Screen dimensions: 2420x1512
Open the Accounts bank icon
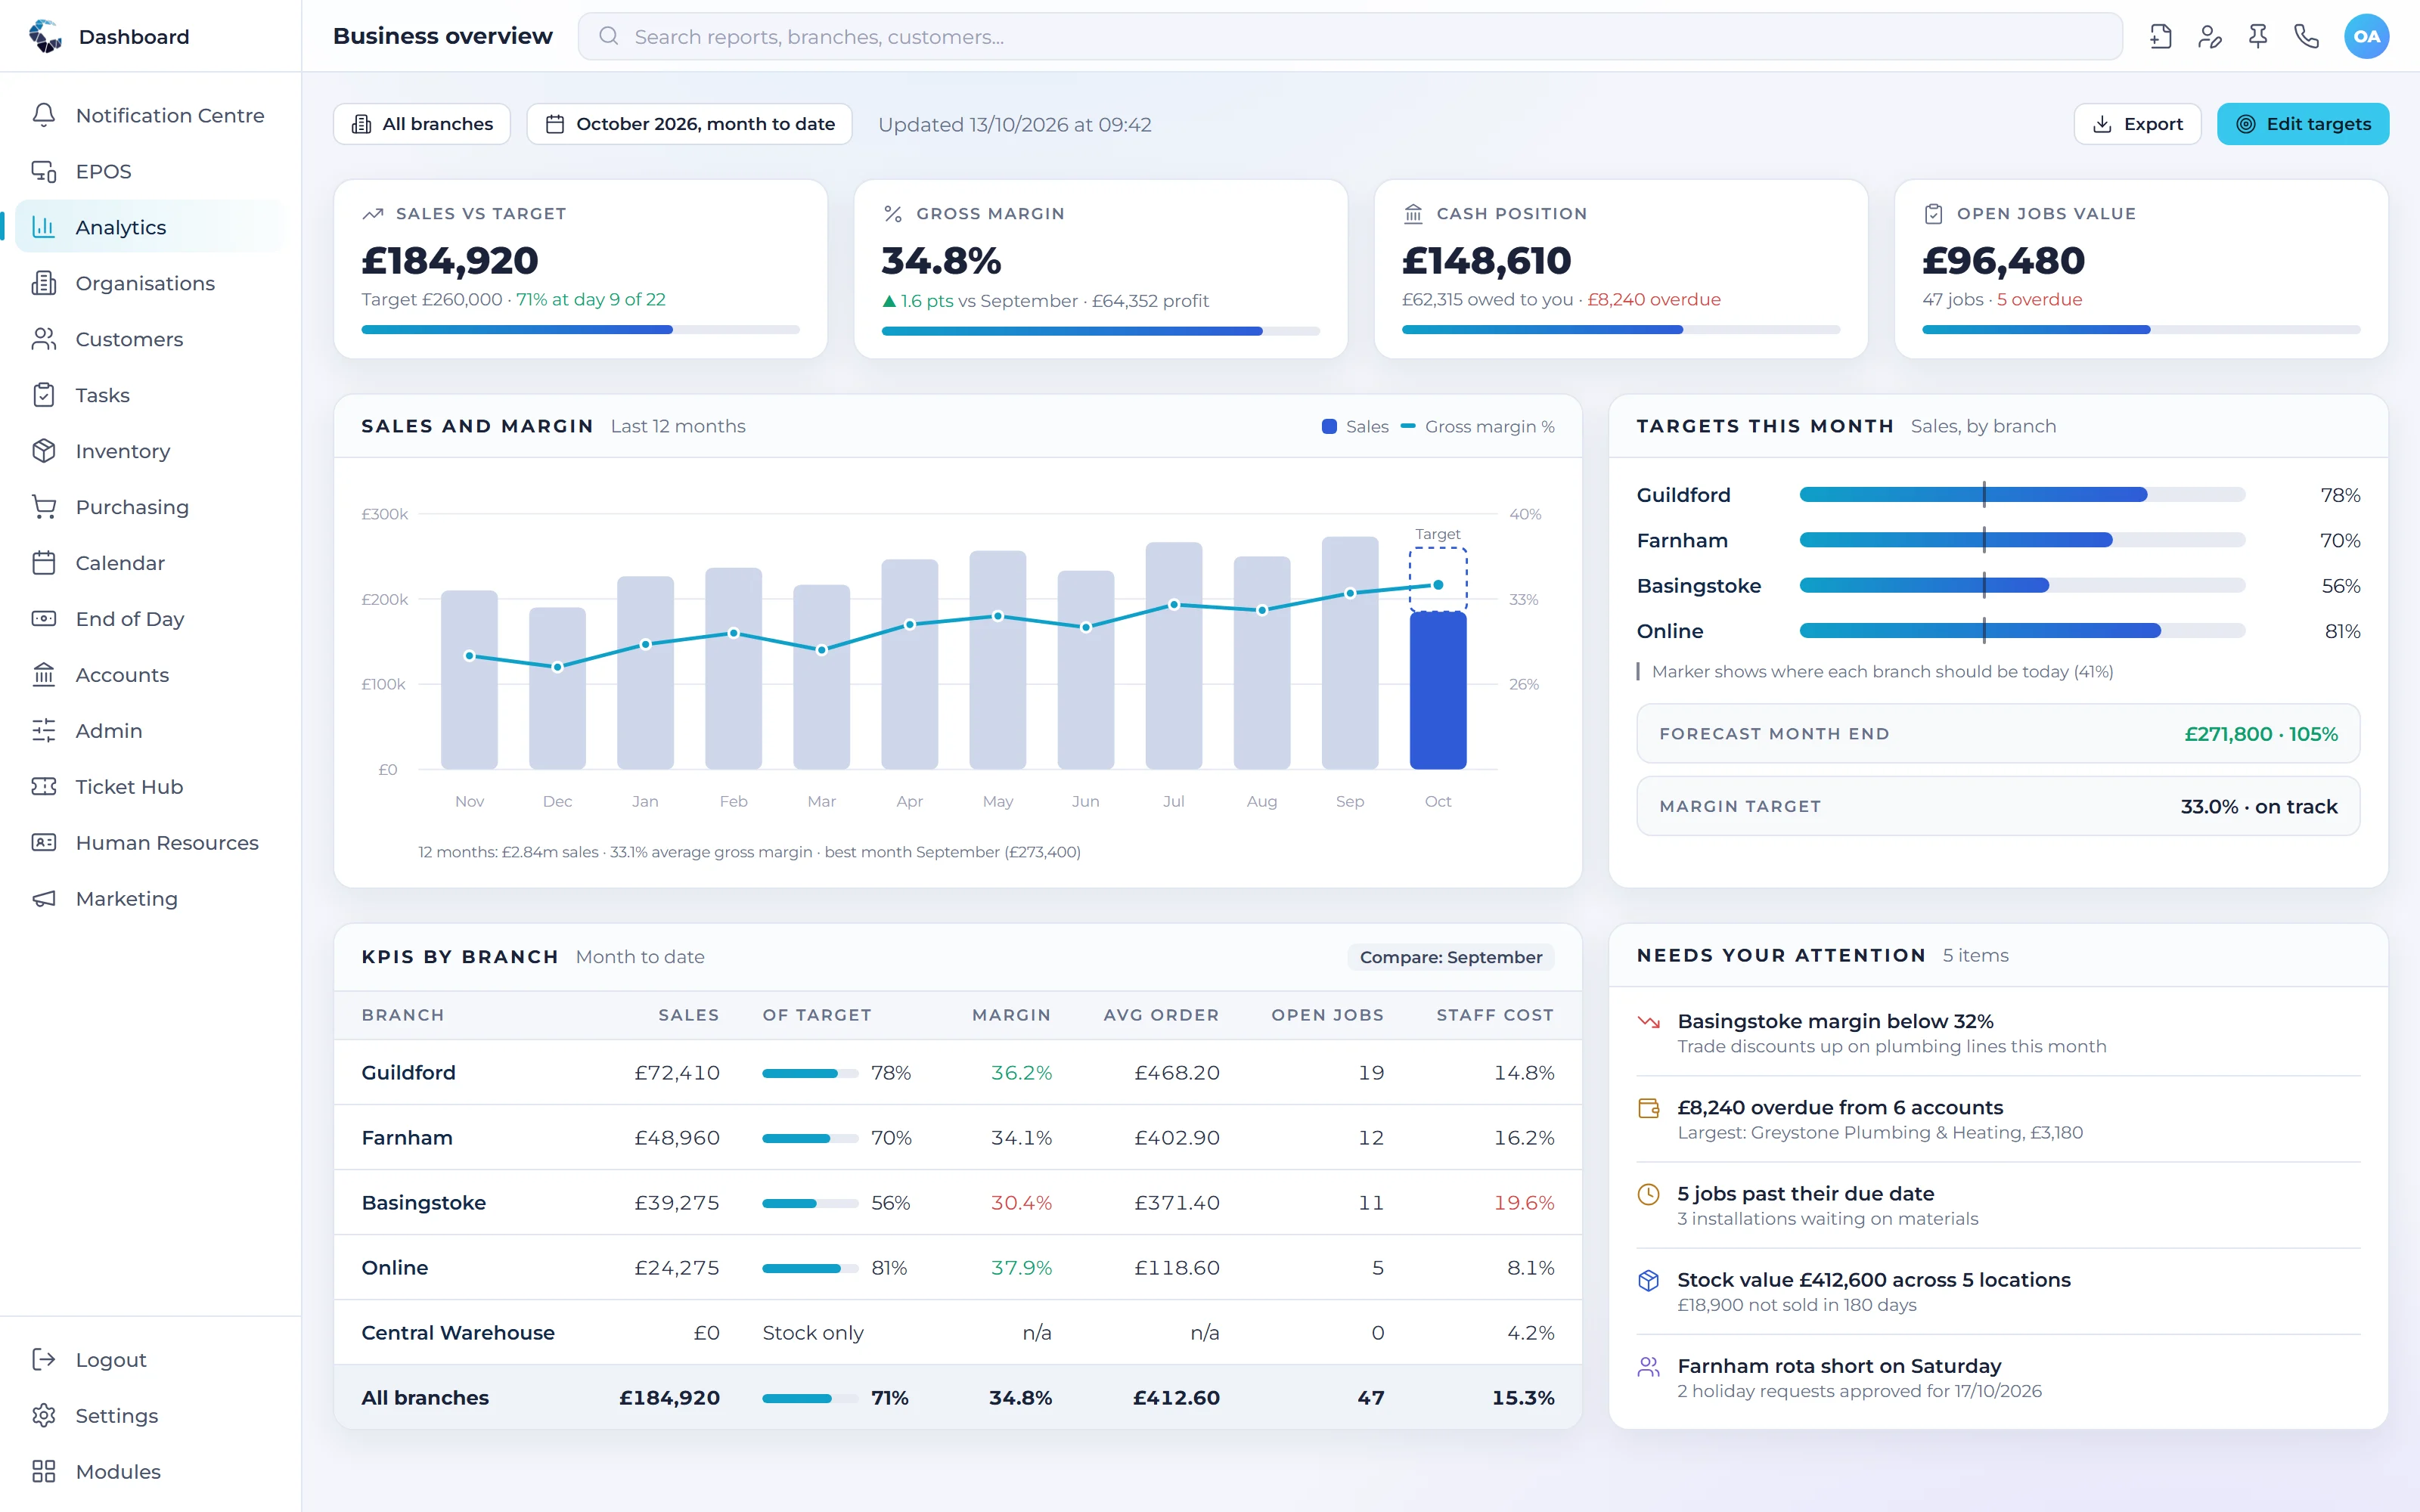click(x=44, y=675)
